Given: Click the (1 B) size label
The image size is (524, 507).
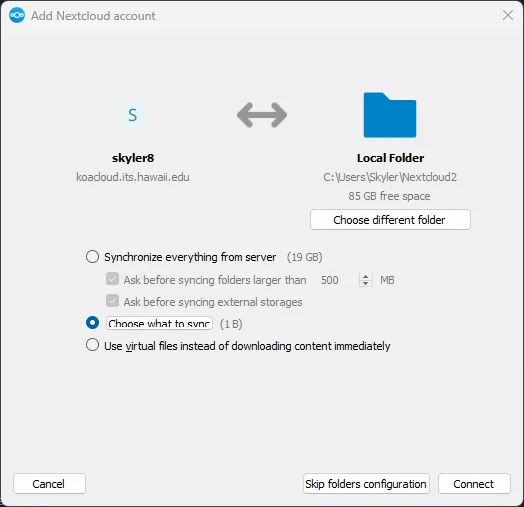Looking at the screenshot, I should point(231,324).
